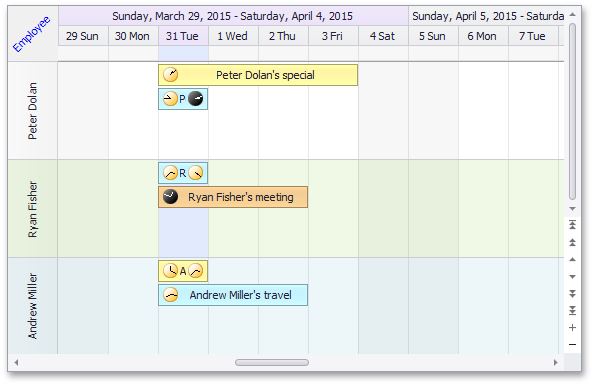Screen dimensions: 595x387
Task: Go to previous resource using the single up arrow
Action: [x=573, y=260]
